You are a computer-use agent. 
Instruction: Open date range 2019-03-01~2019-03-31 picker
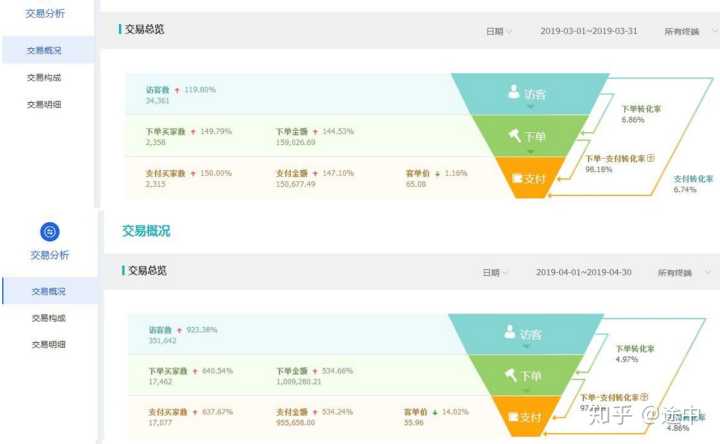tap(589, 31)
